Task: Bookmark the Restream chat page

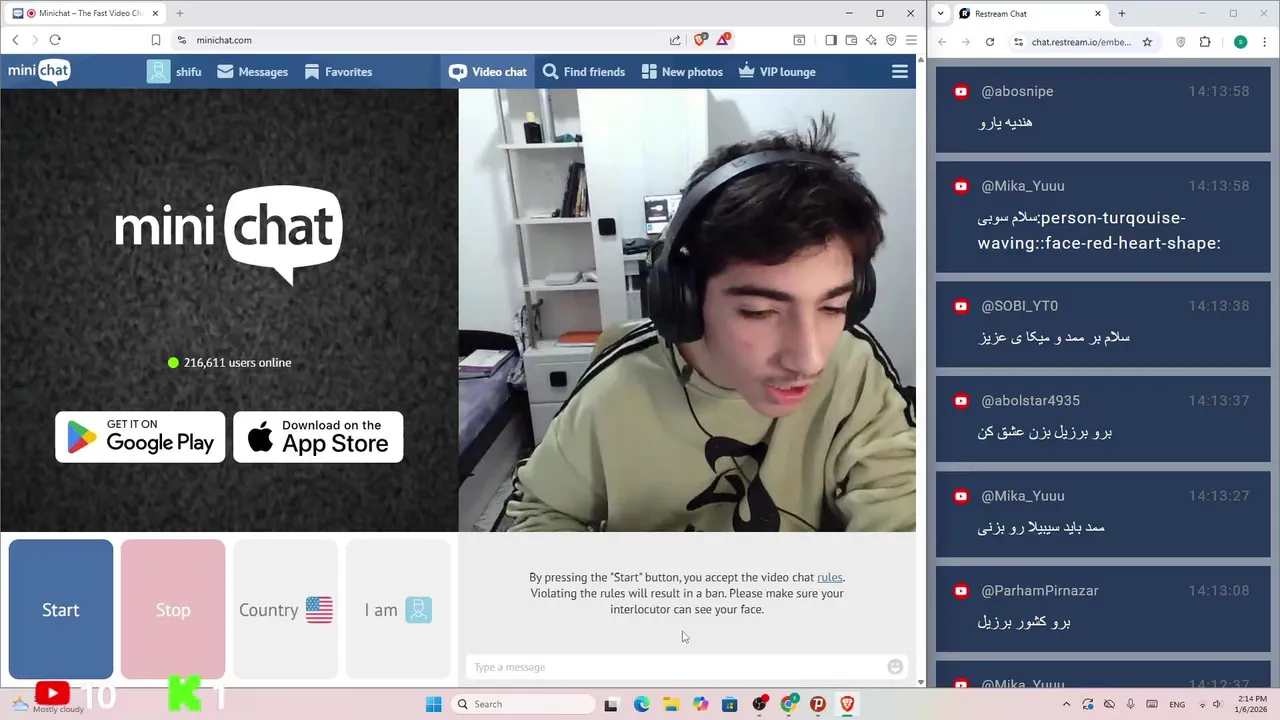Action: click(1147, 42)
